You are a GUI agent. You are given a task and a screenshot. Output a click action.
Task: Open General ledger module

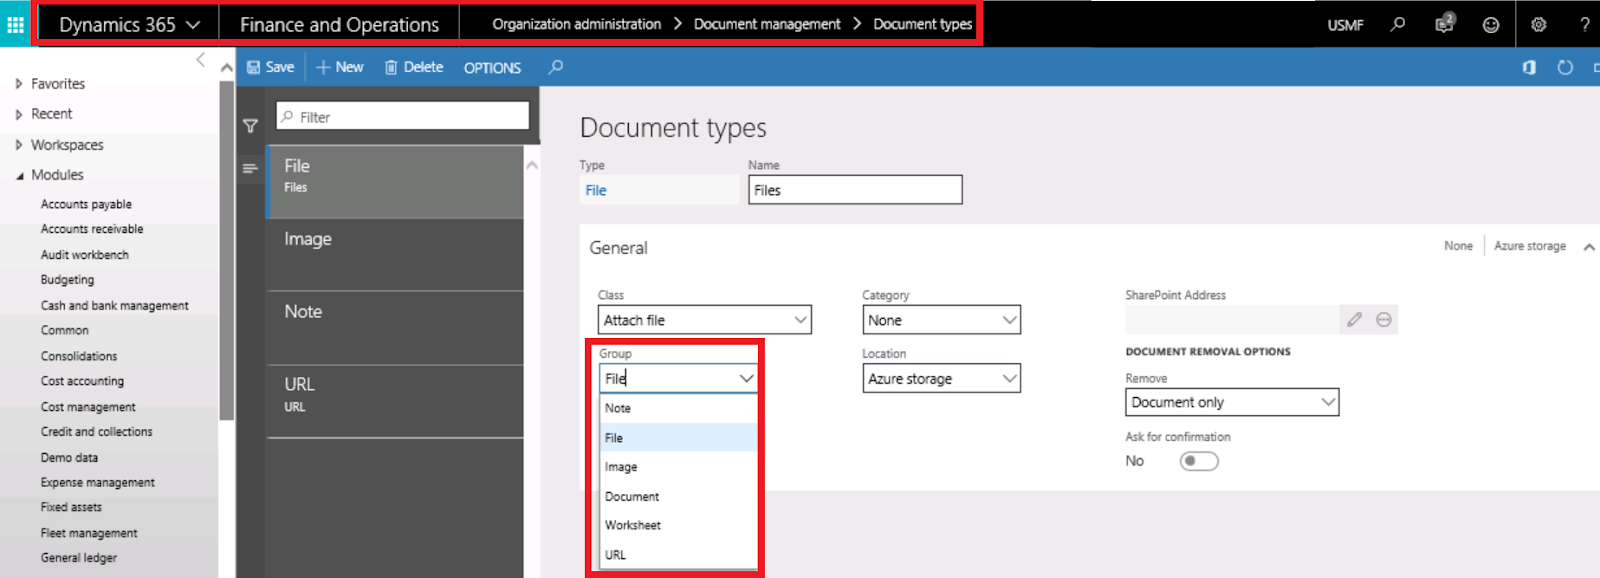(79, 558)
